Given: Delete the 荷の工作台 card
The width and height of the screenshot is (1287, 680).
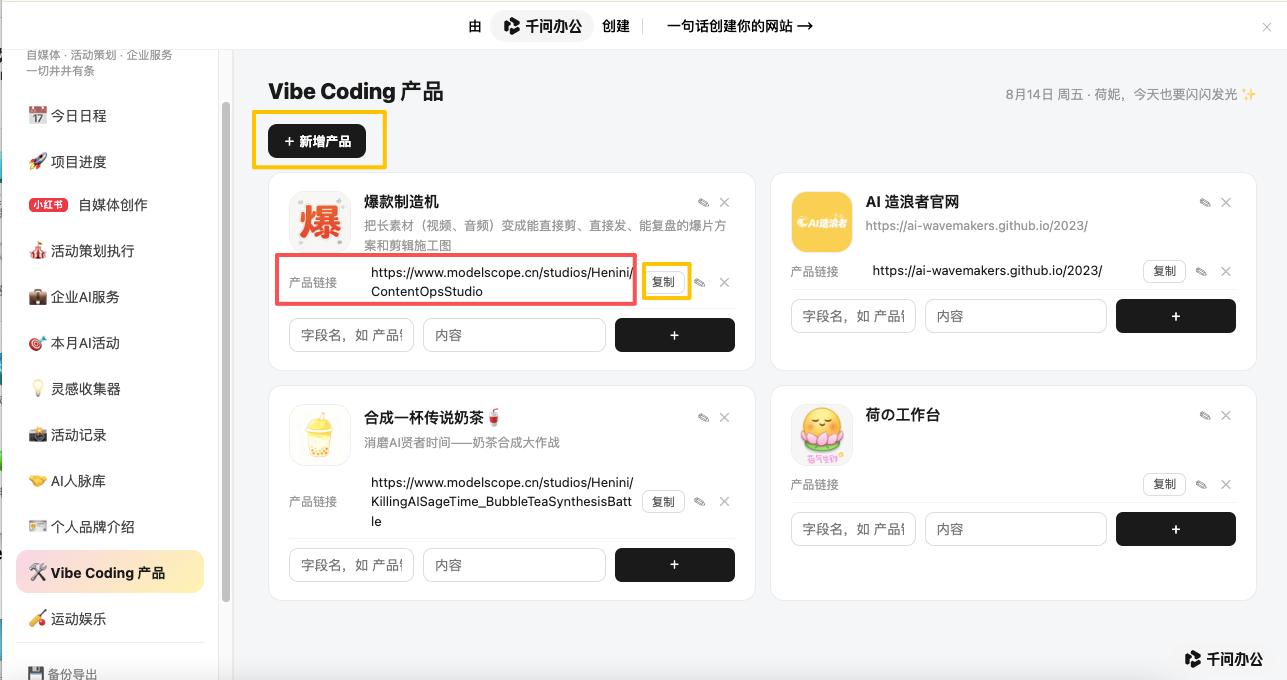Looking at the screenshot, I should 1226,416.
